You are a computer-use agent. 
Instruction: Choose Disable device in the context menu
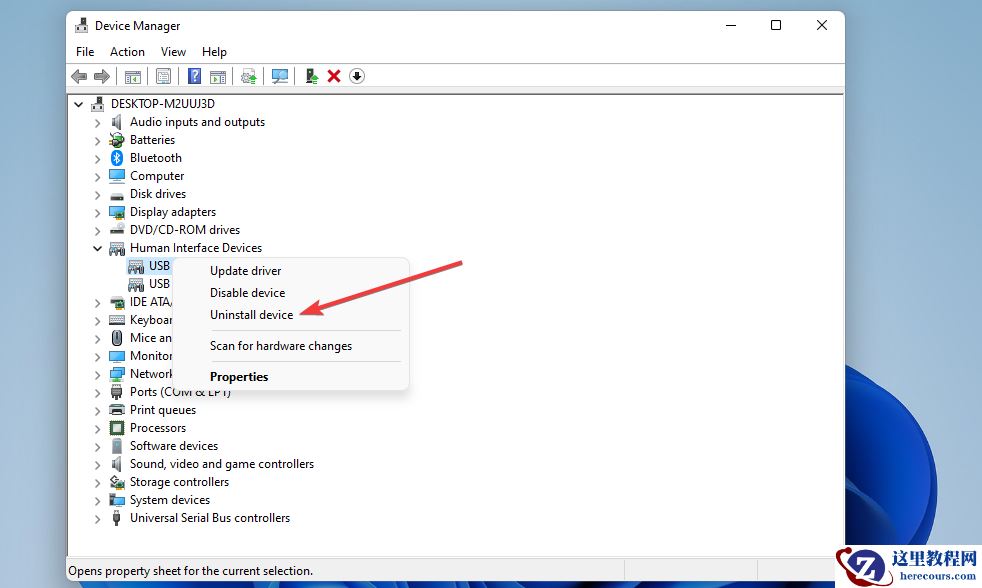(247, 292)
